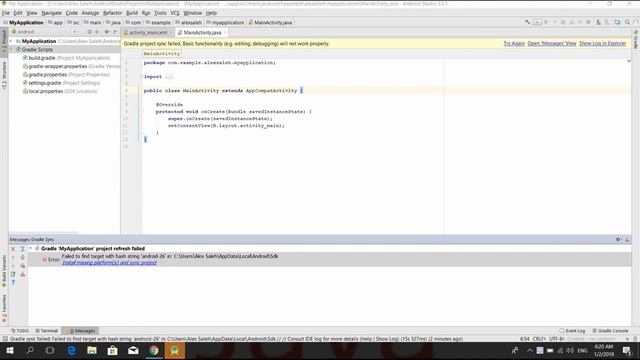Open the Project side tool tab
Screen dimensions: 640x360
4,43
